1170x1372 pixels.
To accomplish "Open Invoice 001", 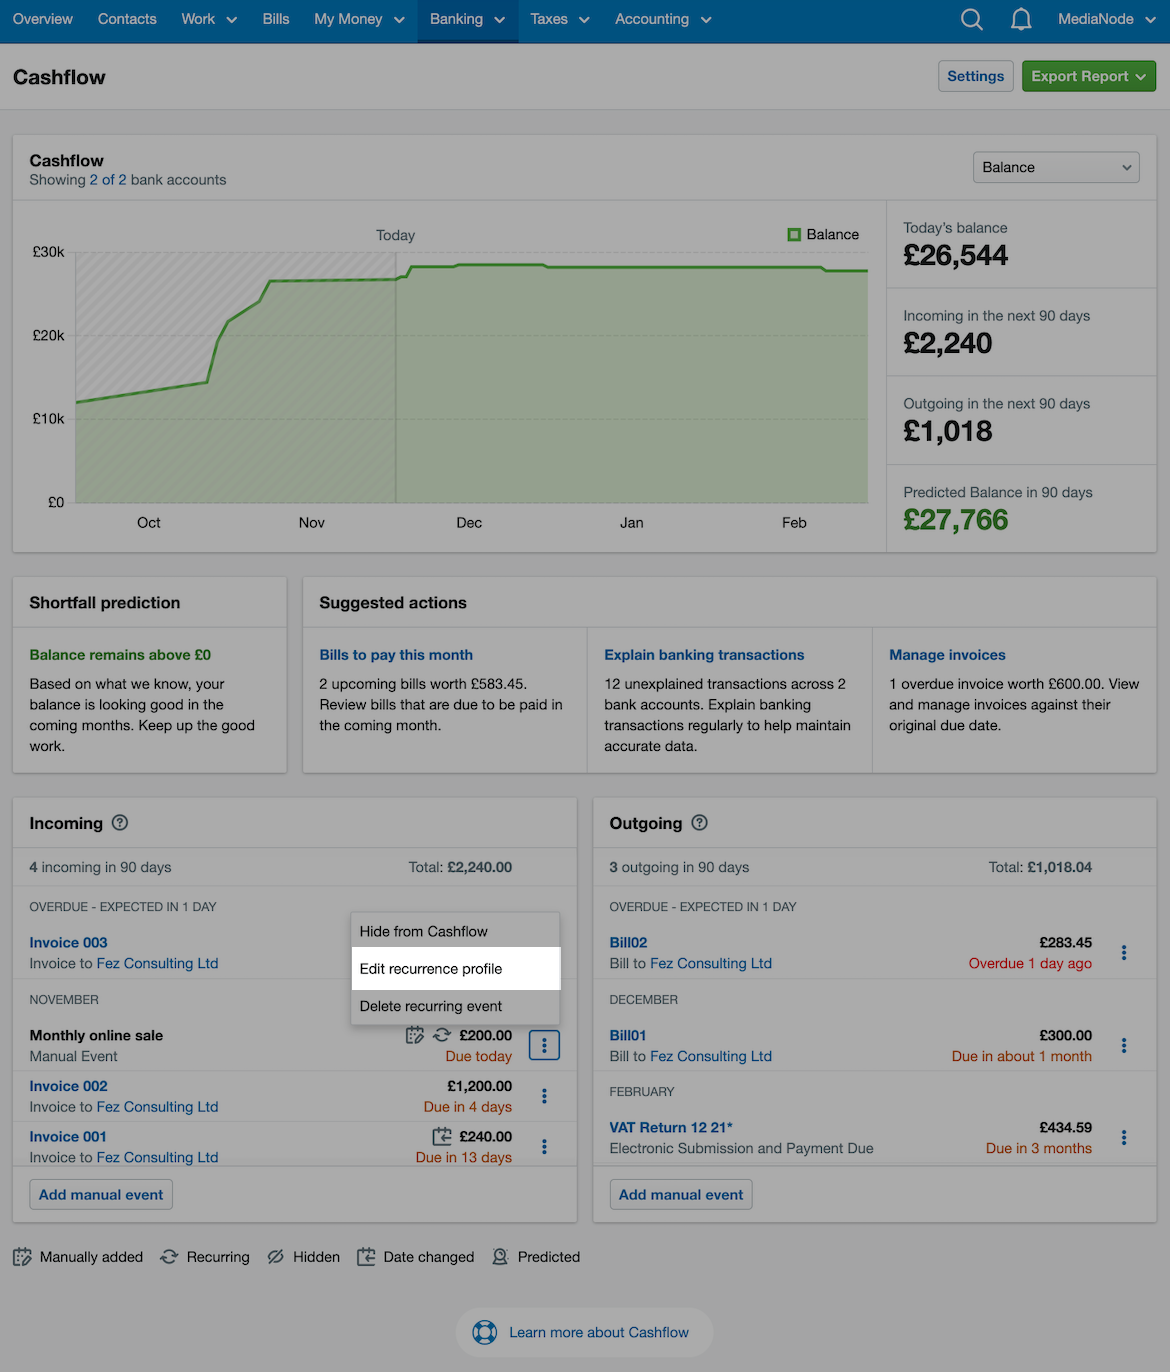I will (68, 1136).
